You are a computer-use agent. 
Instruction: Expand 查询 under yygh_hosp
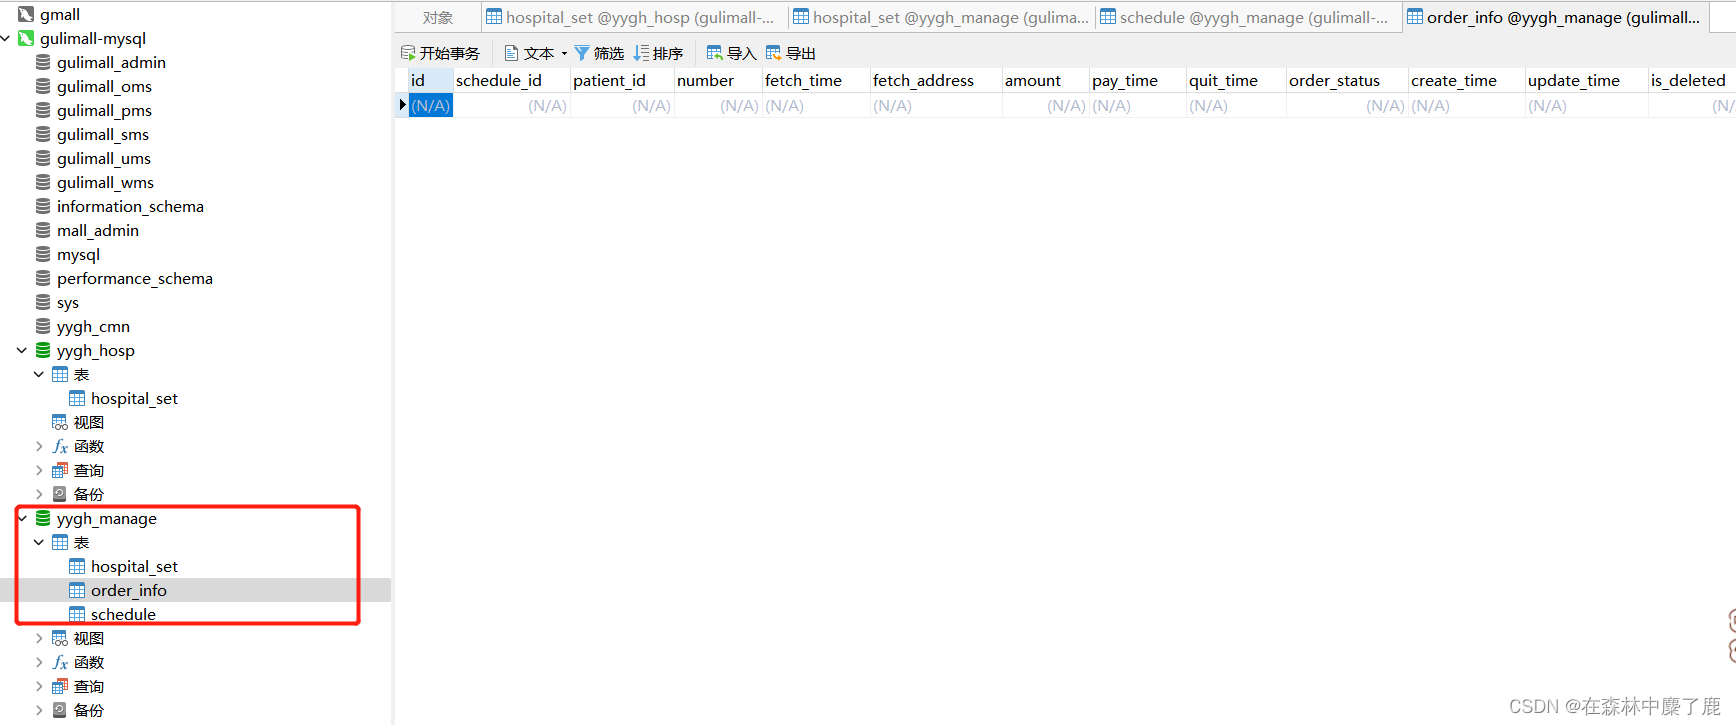pos(39,470)
